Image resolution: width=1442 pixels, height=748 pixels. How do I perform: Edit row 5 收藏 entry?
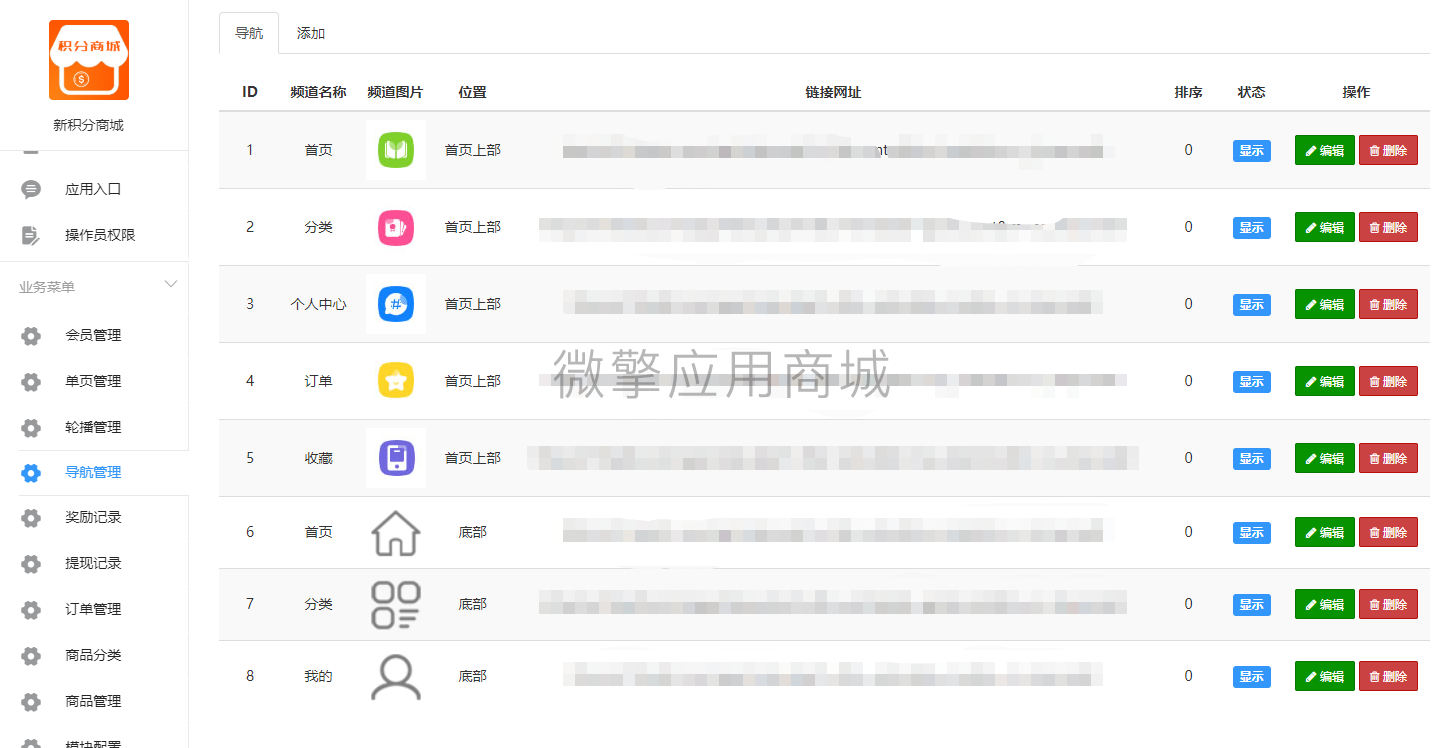(x=1325, y=458)
